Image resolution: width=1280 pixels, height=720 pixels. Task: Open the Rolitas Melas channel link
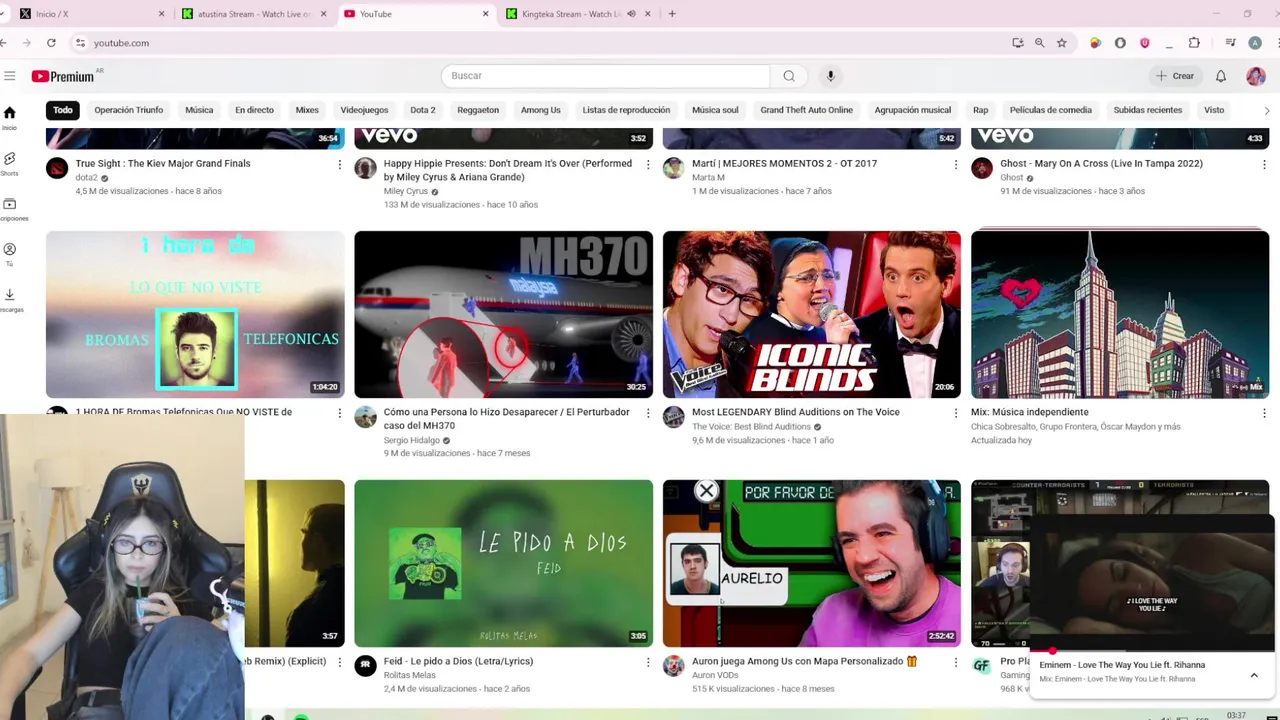pos(409,675)
